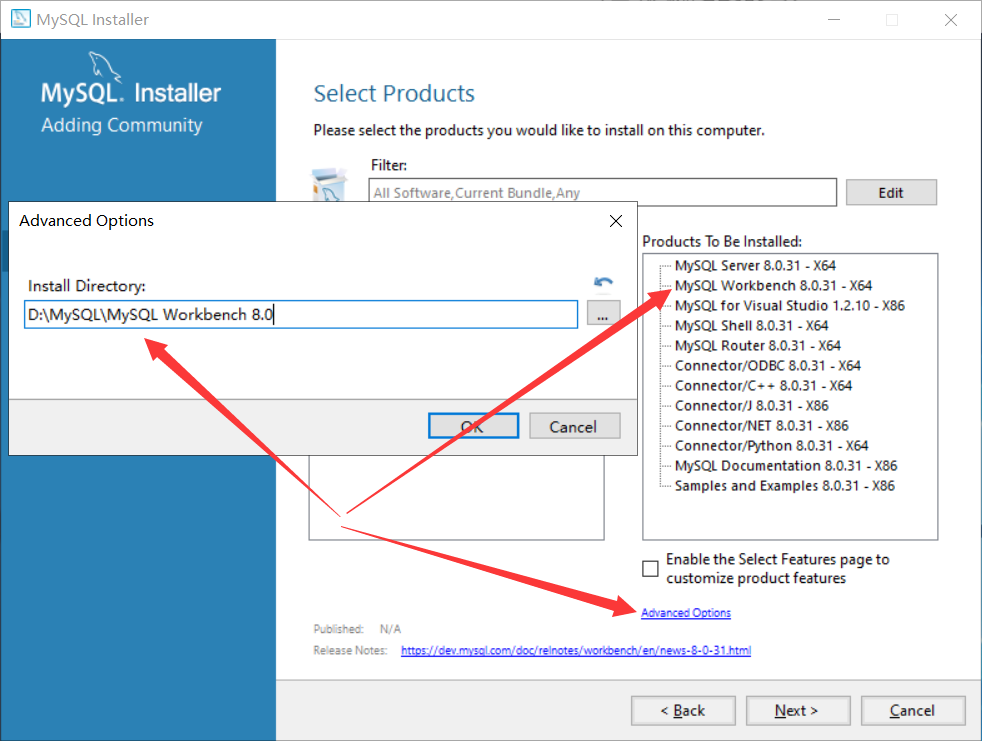Close the MySQL Installer window
The image size is (982, 741).
(x=951, y=20)
